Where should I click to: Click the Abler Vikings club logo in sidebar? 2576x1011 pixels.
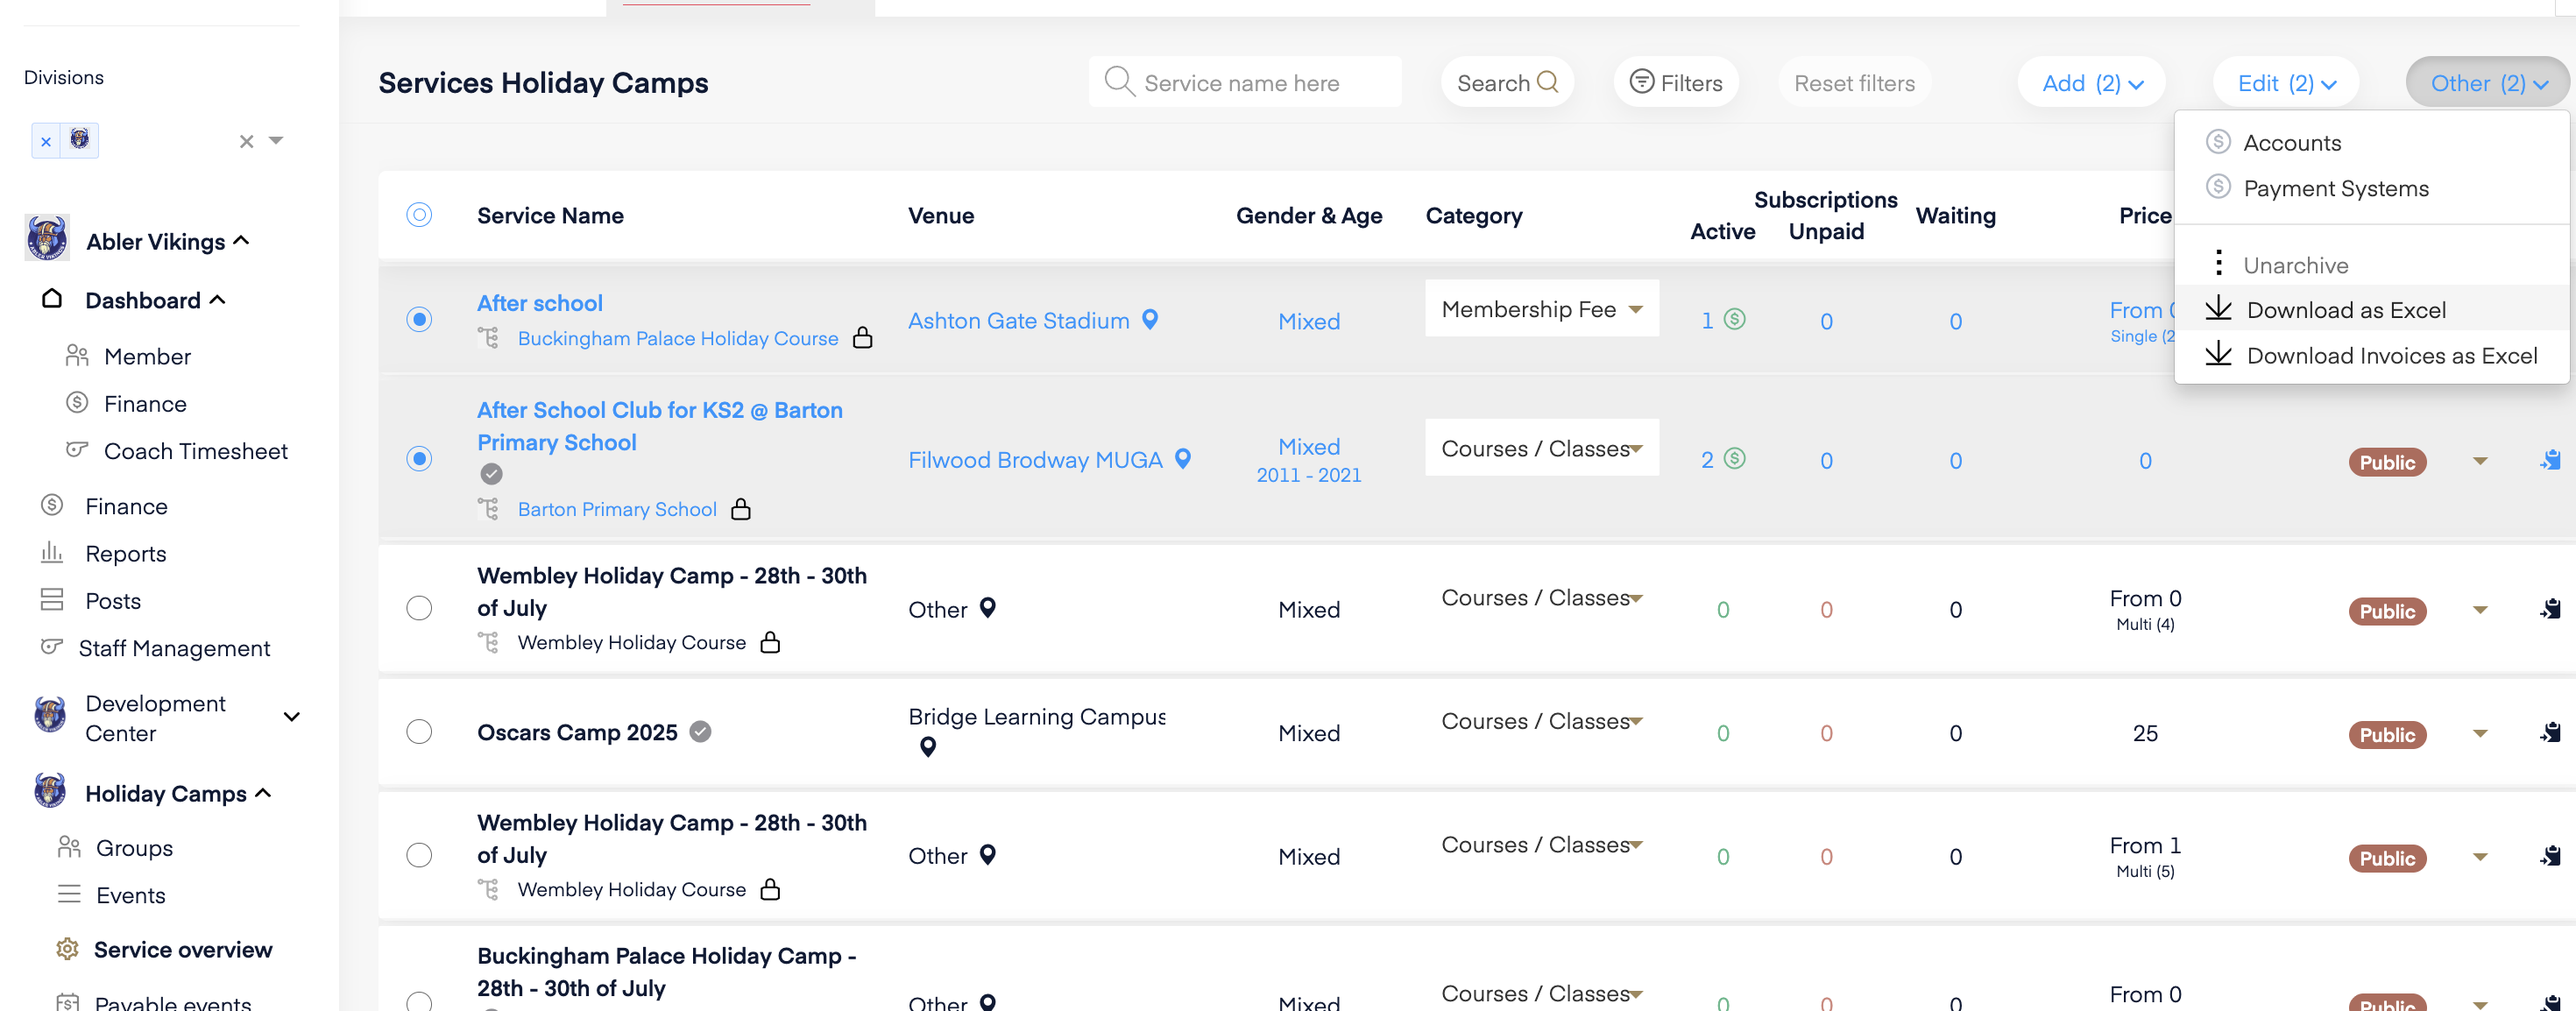pyautogui.click(x=47, y=240)
